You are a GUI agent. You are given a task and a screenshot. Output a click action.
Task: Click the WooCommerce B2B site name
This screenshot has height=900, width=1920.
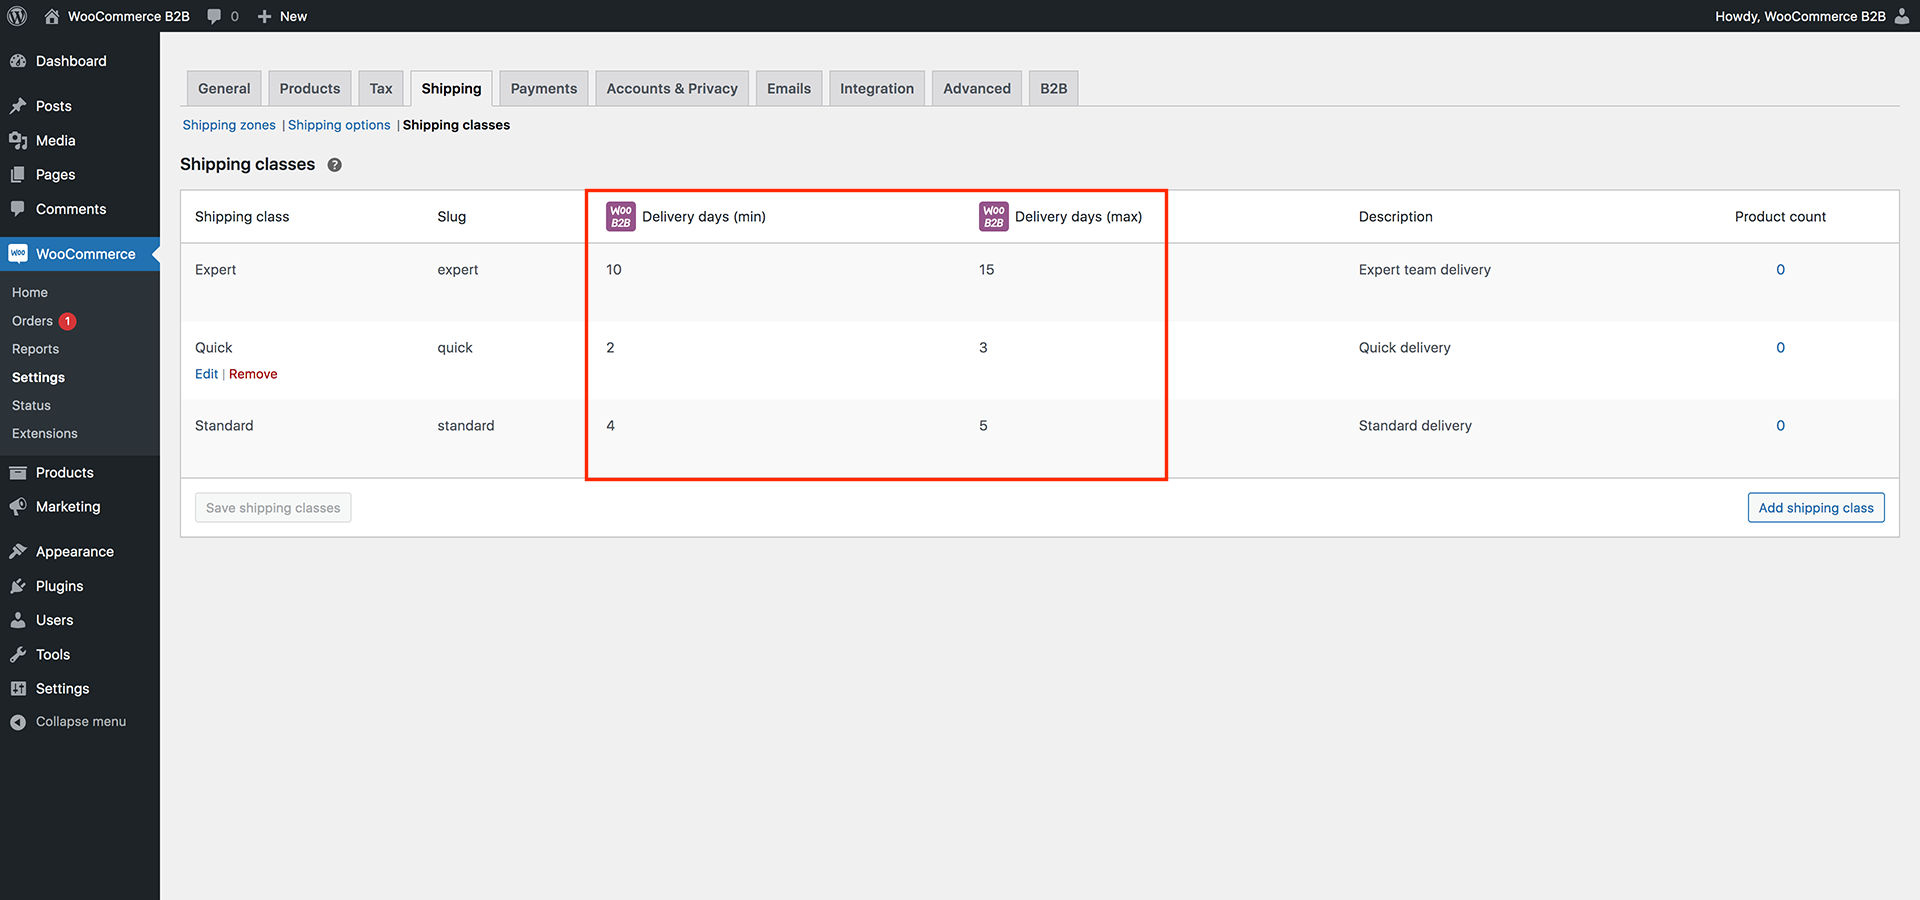[129, 16]
